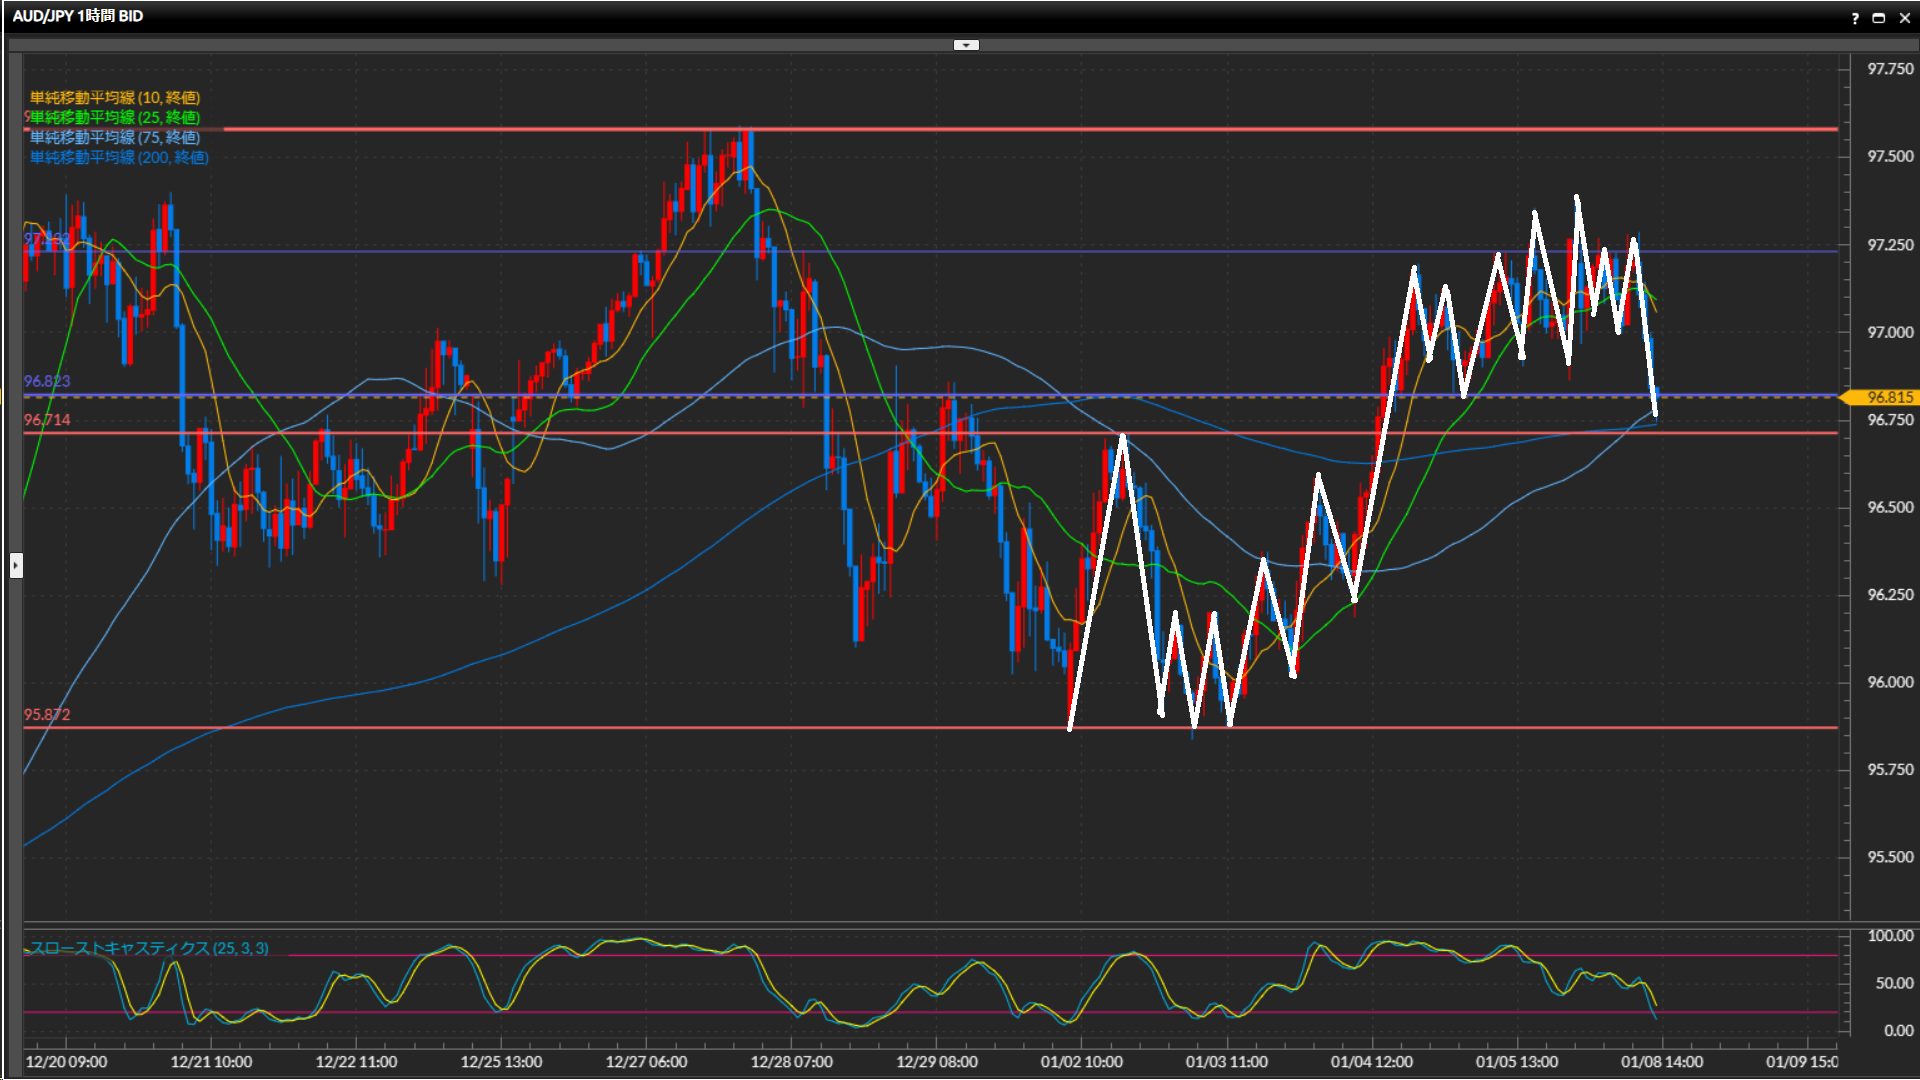The width and height of the screenshot is (1920, 1080).
Task: Click the 95.872 support line label
Action: [47, 715]
